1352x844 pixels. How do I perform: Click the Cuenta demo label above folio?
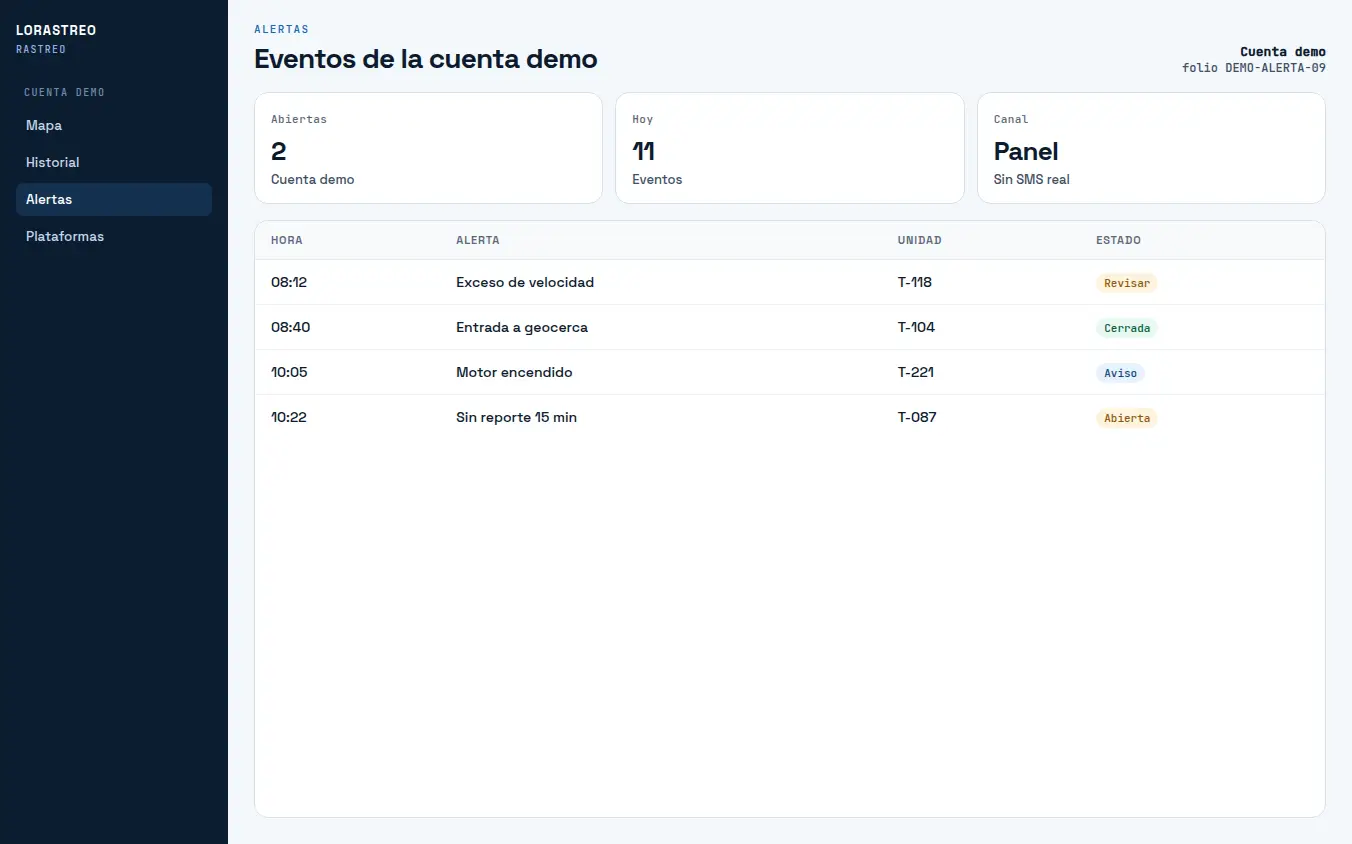[1283, 52]
